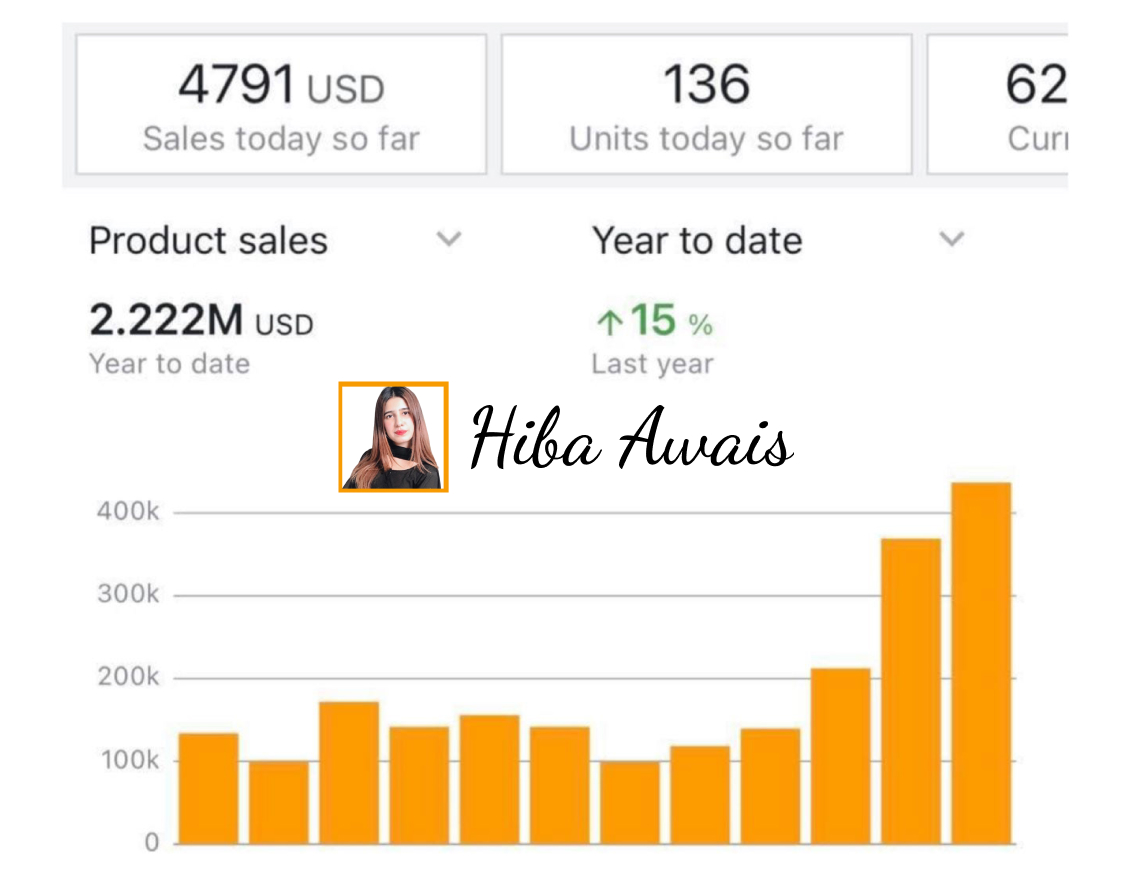Viewport: 1131px width, 873px height.
Task: Click the 2.222M USD sales figure
Action: 201,321
